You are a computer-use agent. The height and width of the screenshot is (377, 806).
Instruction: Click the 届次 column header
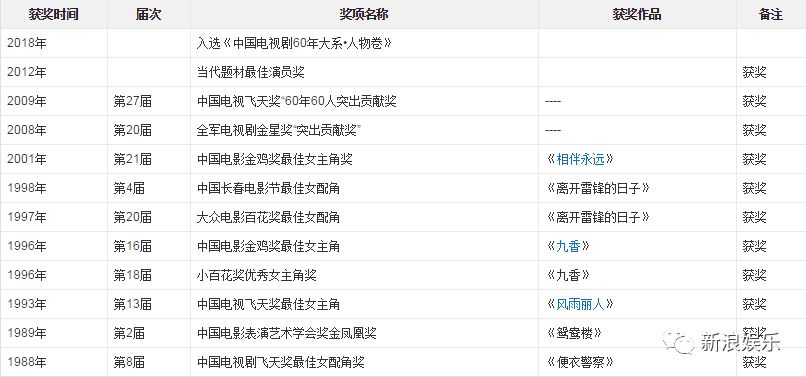point(149,14)
